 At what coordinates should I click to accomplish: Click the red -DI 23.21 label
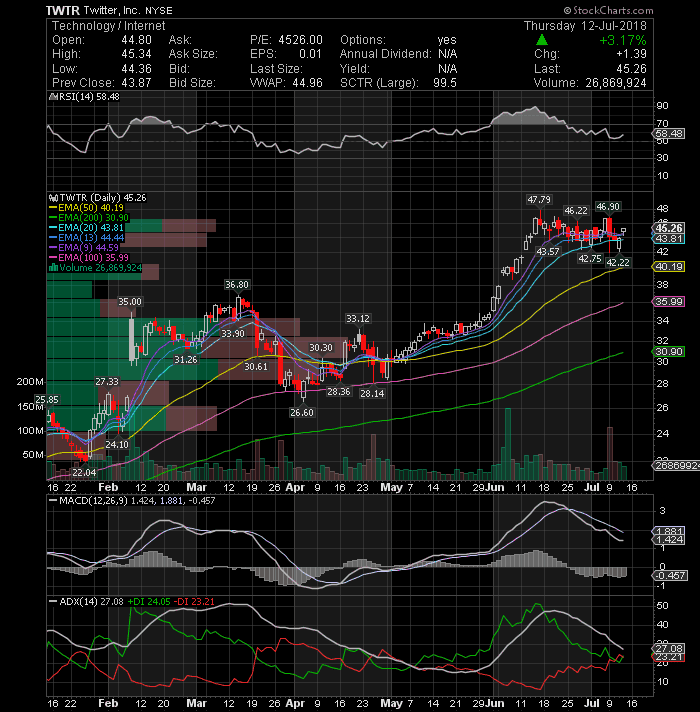[194, 602]
